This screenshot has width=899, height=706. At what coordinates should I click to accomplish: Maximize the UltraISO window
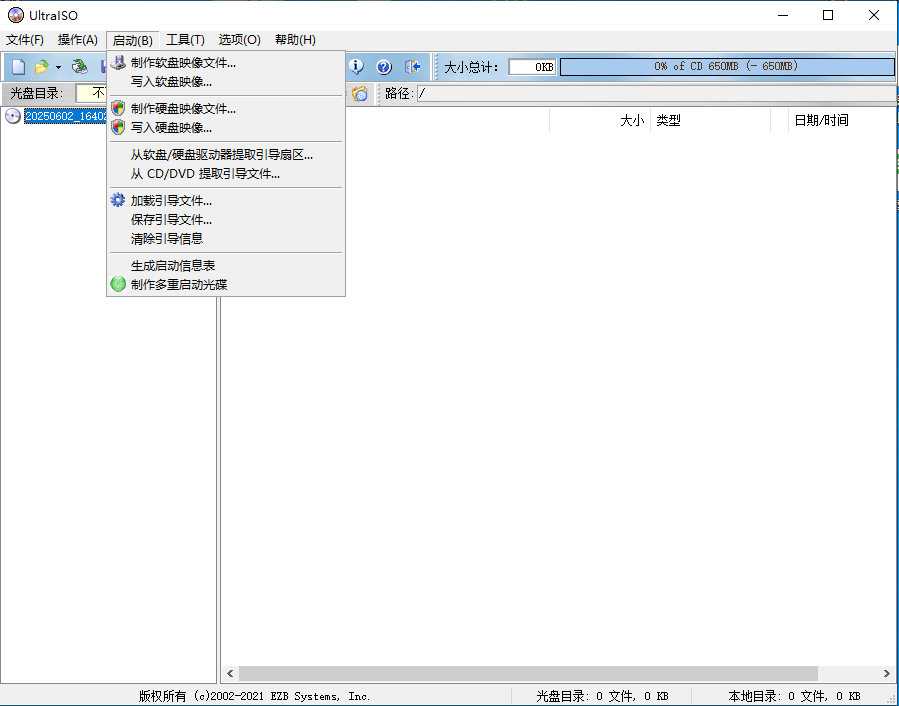(828, 15)
